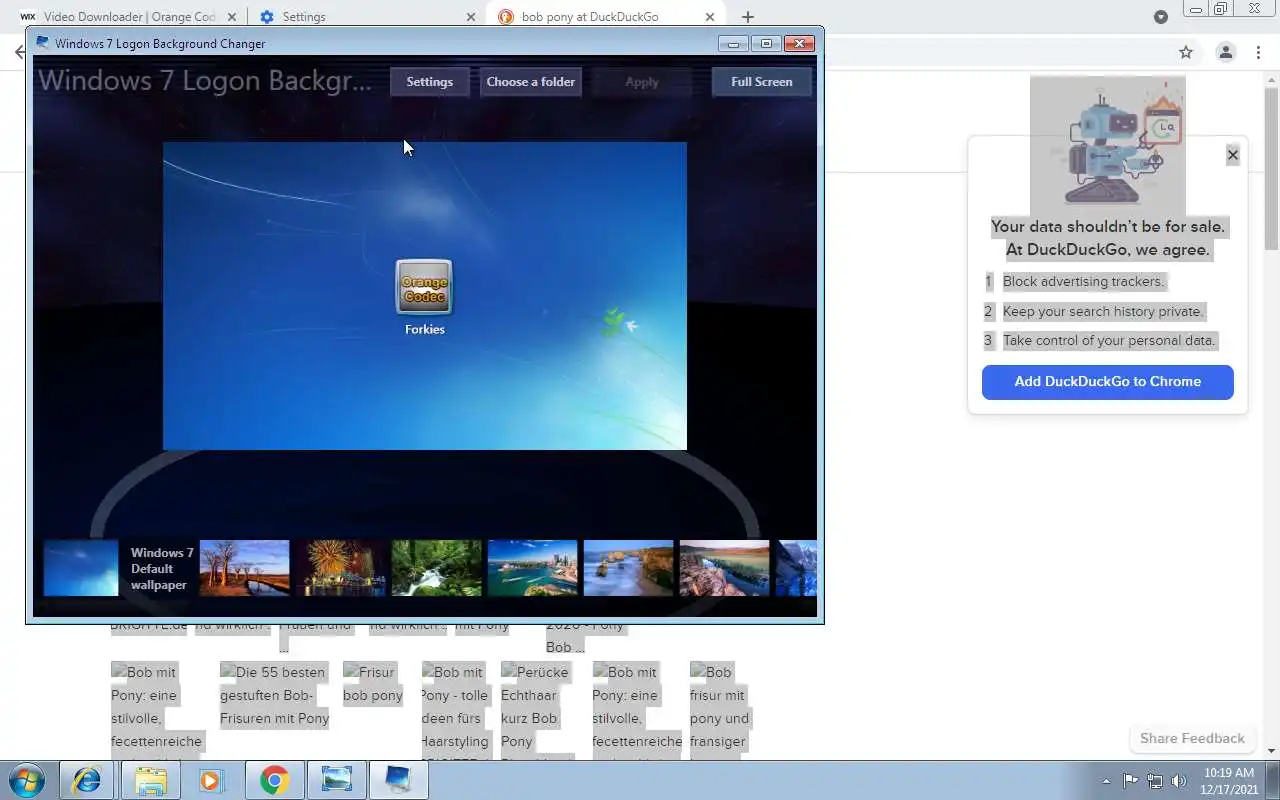Click the dimmed Apply button
The height and width of the screenshot is (800, 1280).
pyautogui.click(x=641, y=82)
